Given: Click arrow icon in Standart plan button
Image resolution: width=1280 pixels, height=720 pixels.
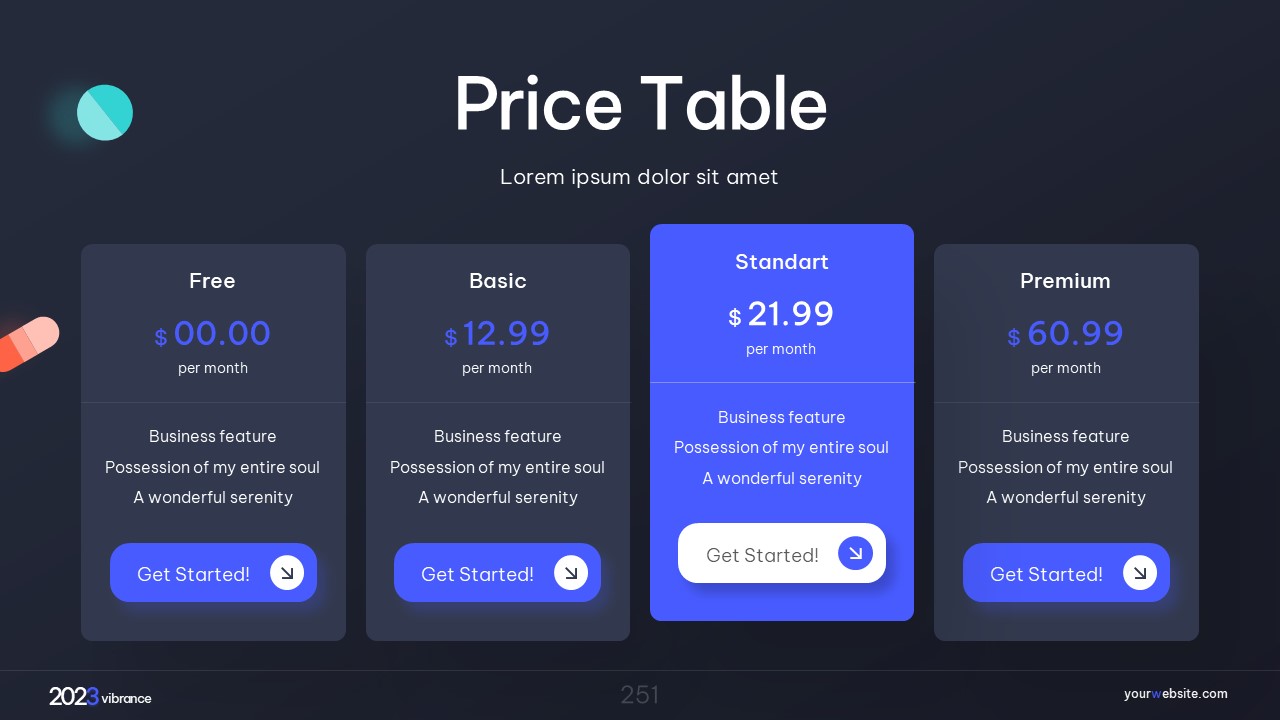Looking at the screenshot, I should [855, 553].
